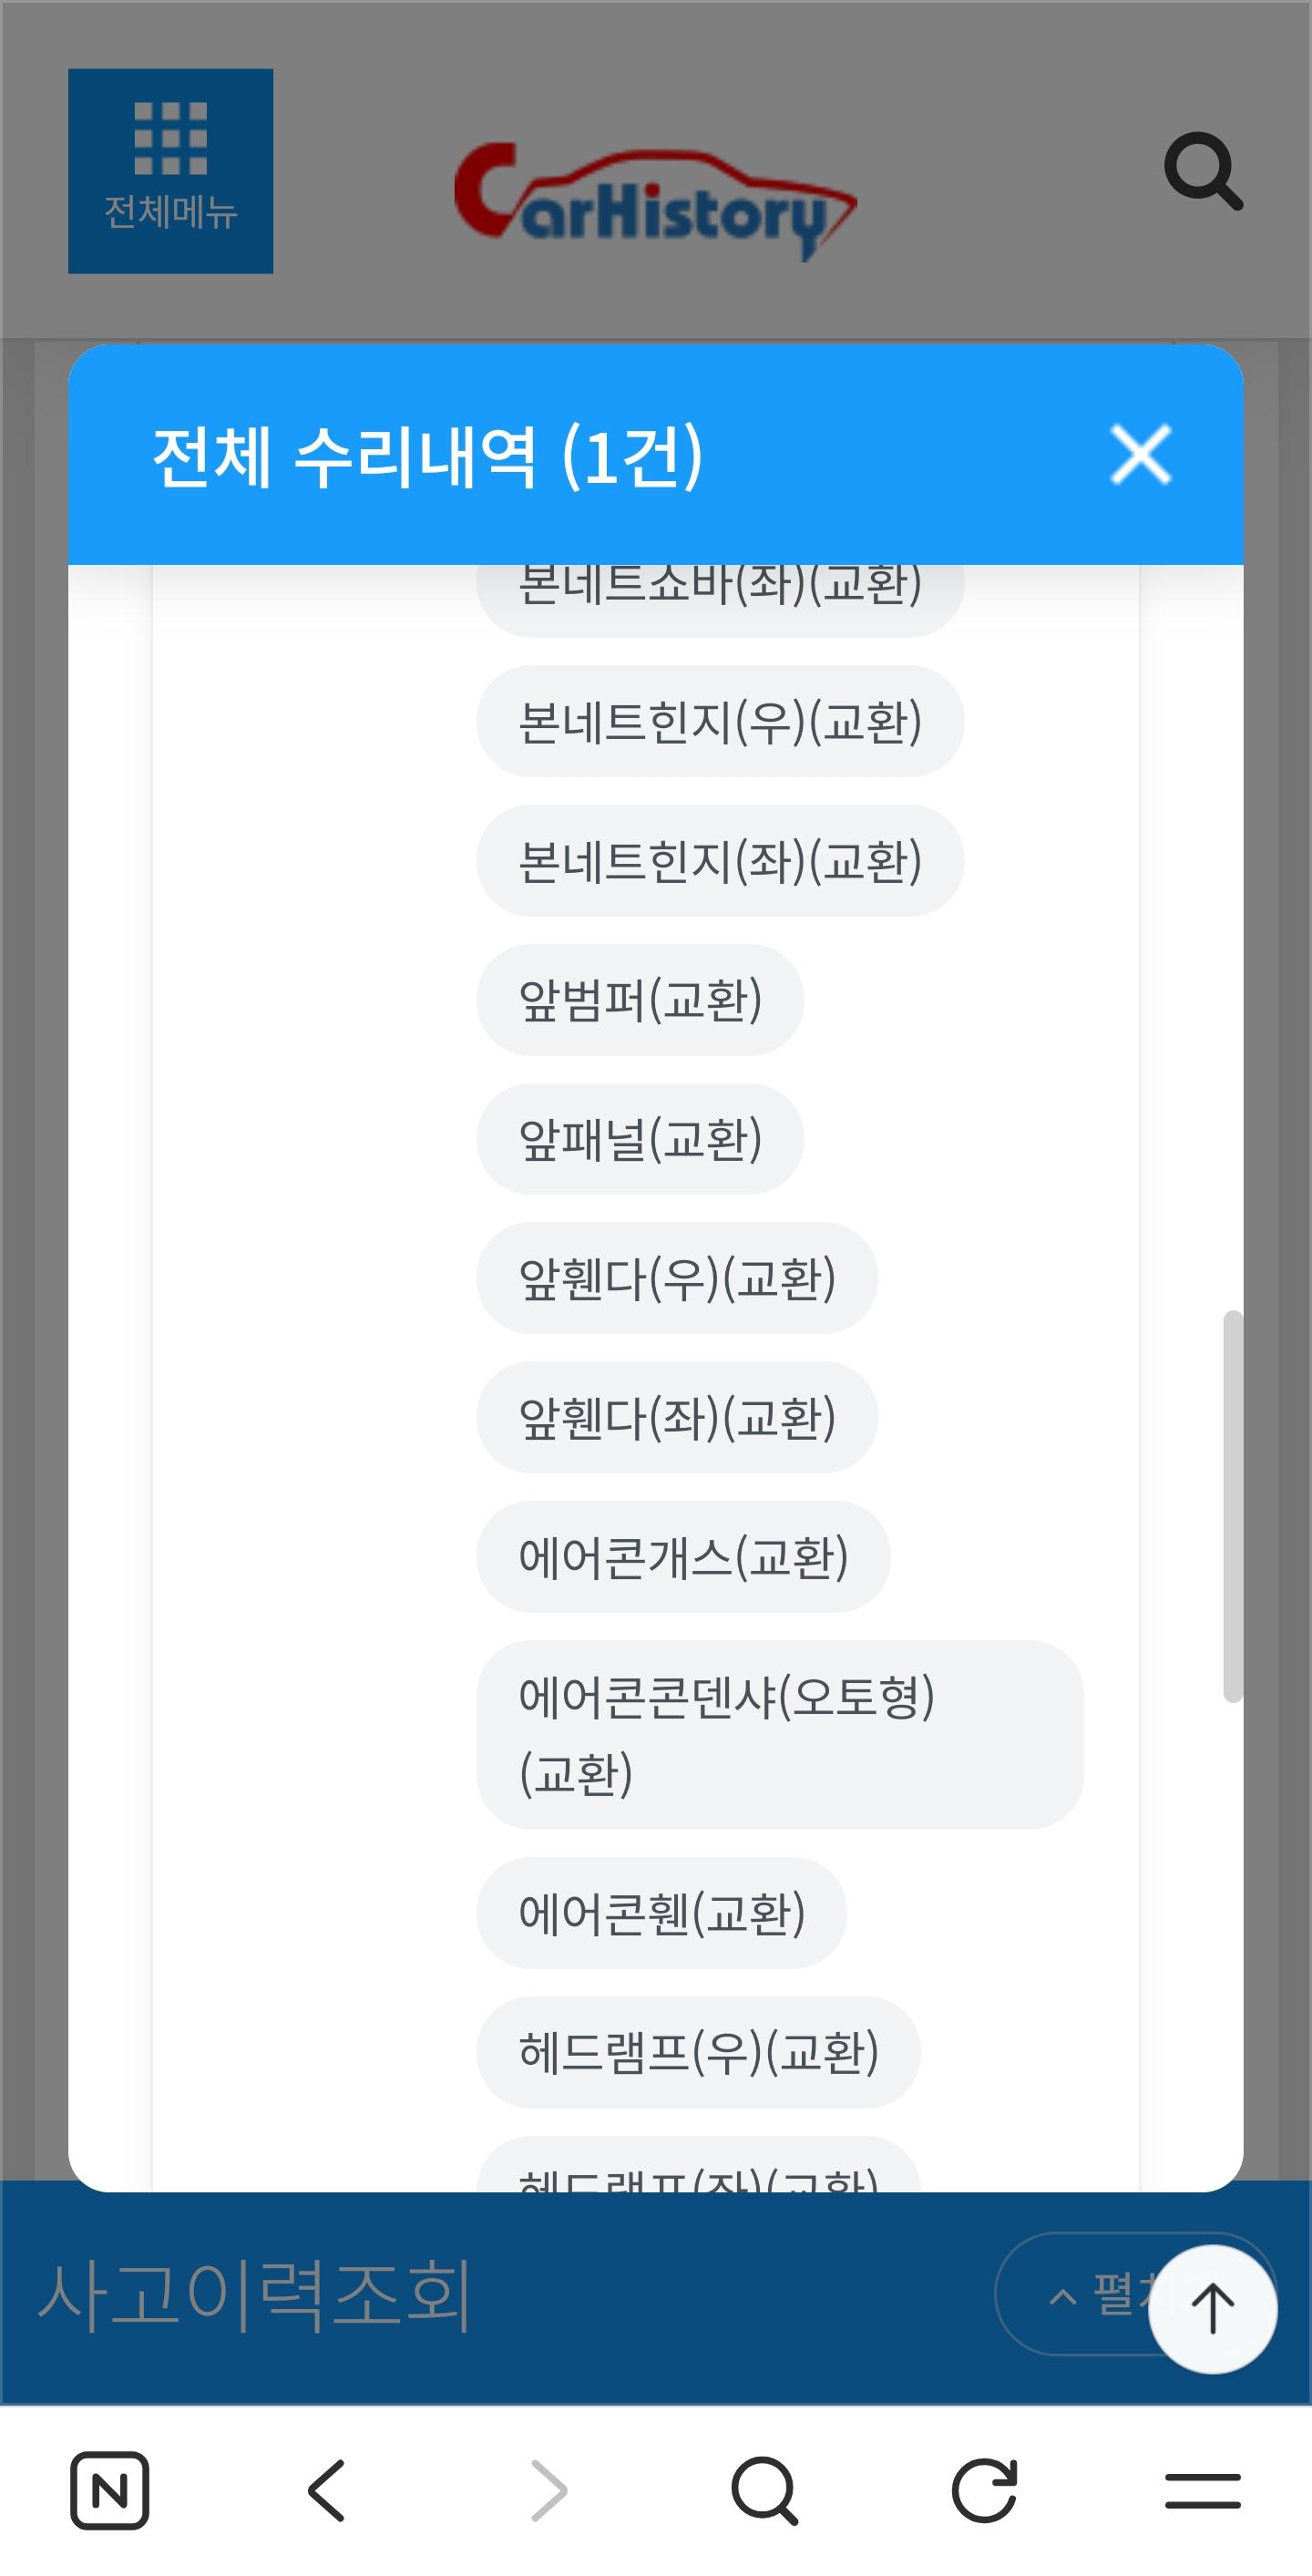The height and width of the screenshot is (2576, 1312).
Task: Tap the 헤드램프(우)(교환) repair item
Action: (x=698, y=2053)
